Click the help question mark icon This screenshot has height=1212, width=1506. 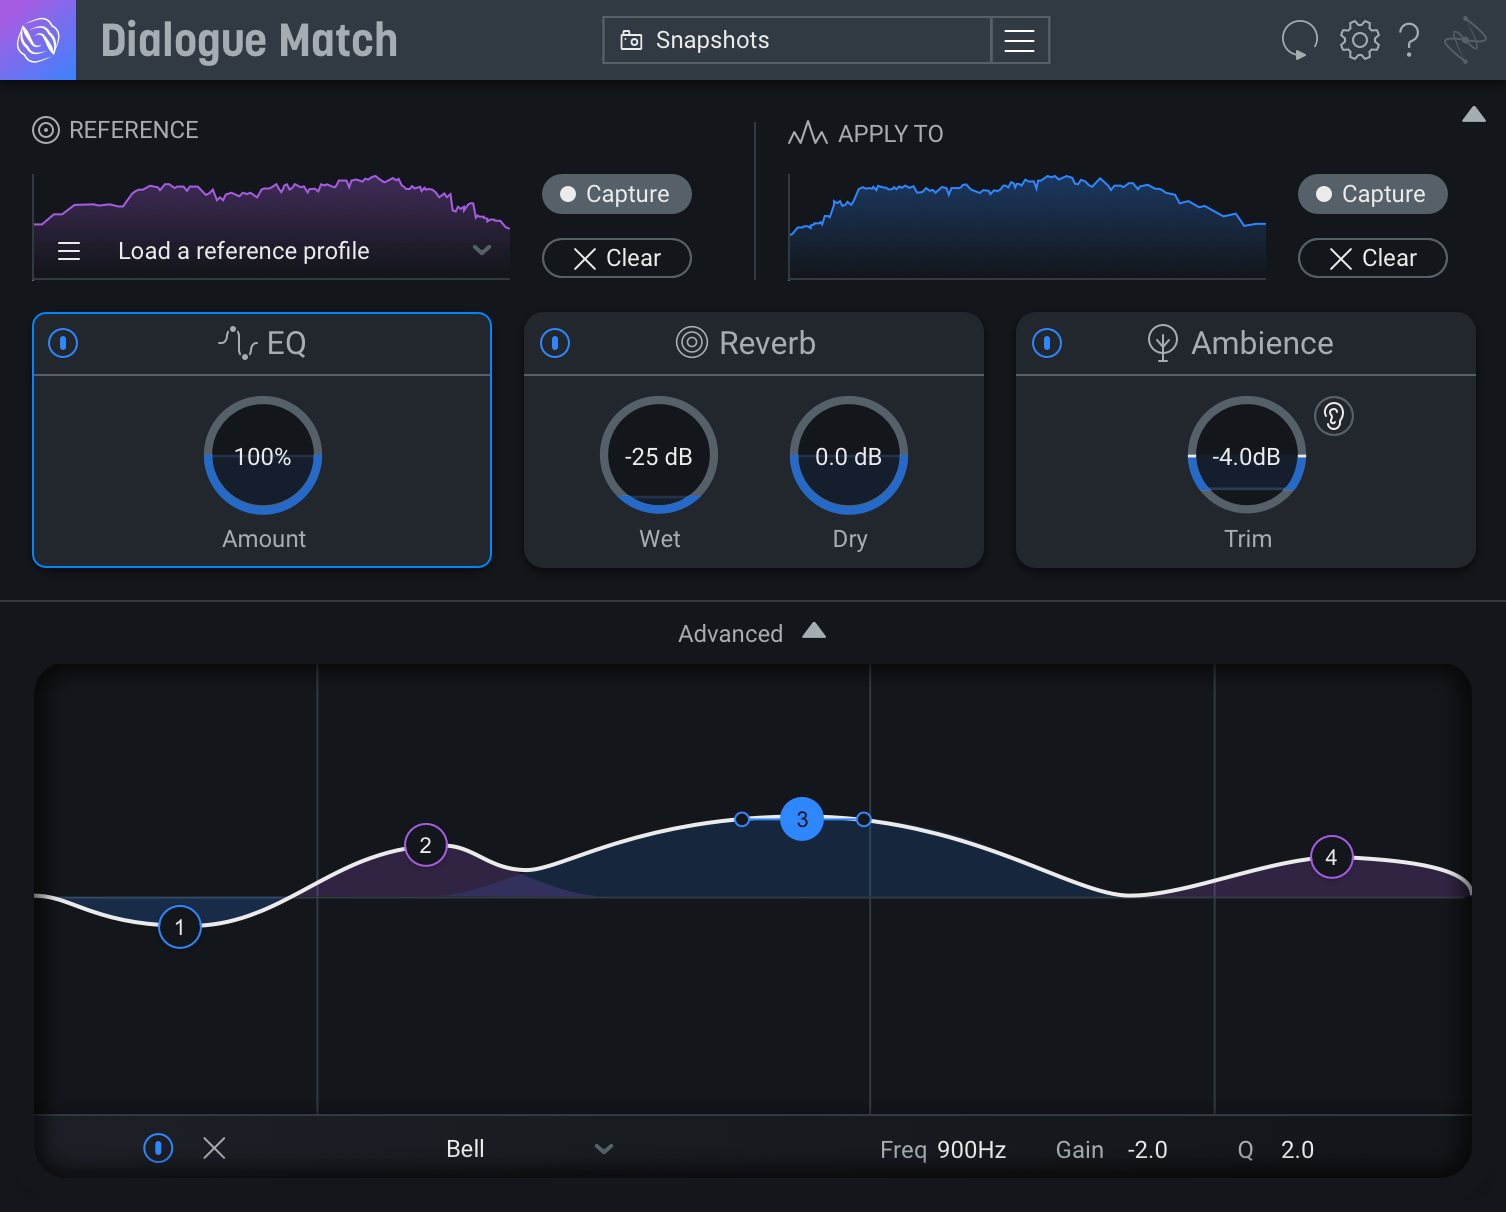(1409, 40)
